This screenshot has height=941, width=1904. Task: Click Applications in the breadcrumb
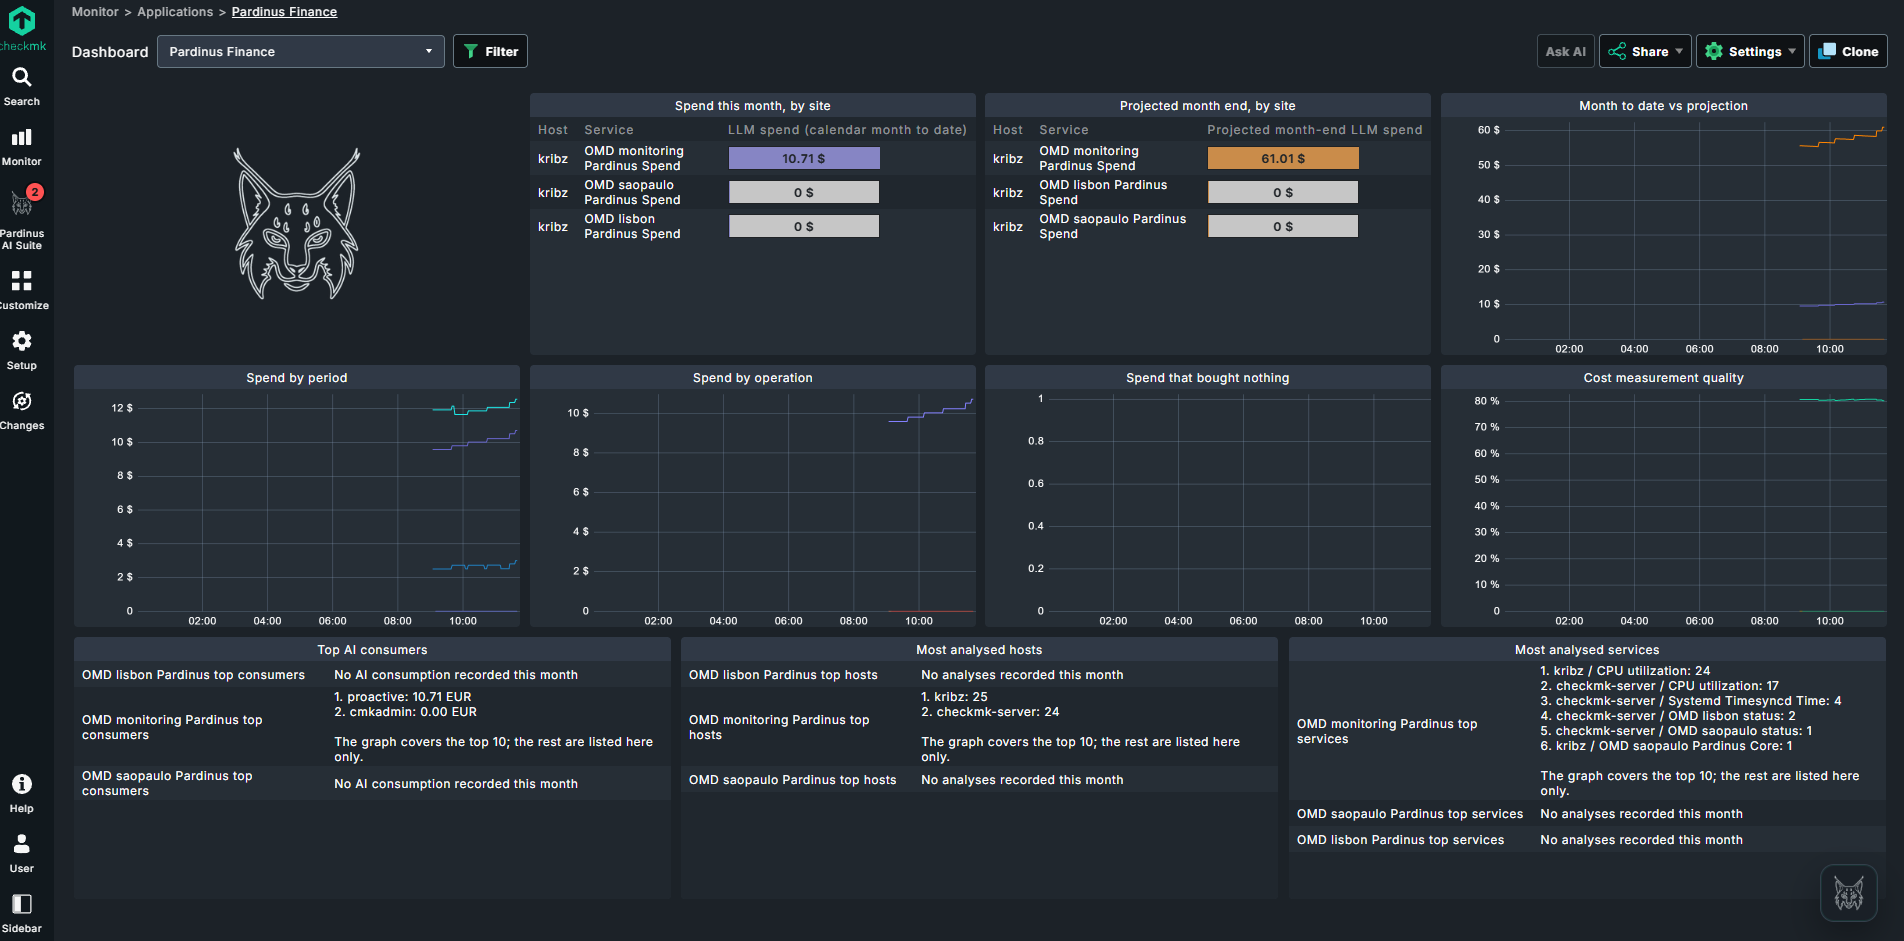point(175,12)
